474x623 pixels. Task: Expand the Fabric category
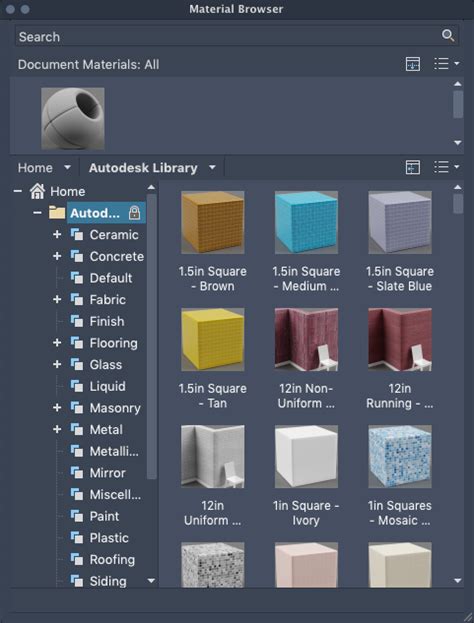[x=57, y=300]
